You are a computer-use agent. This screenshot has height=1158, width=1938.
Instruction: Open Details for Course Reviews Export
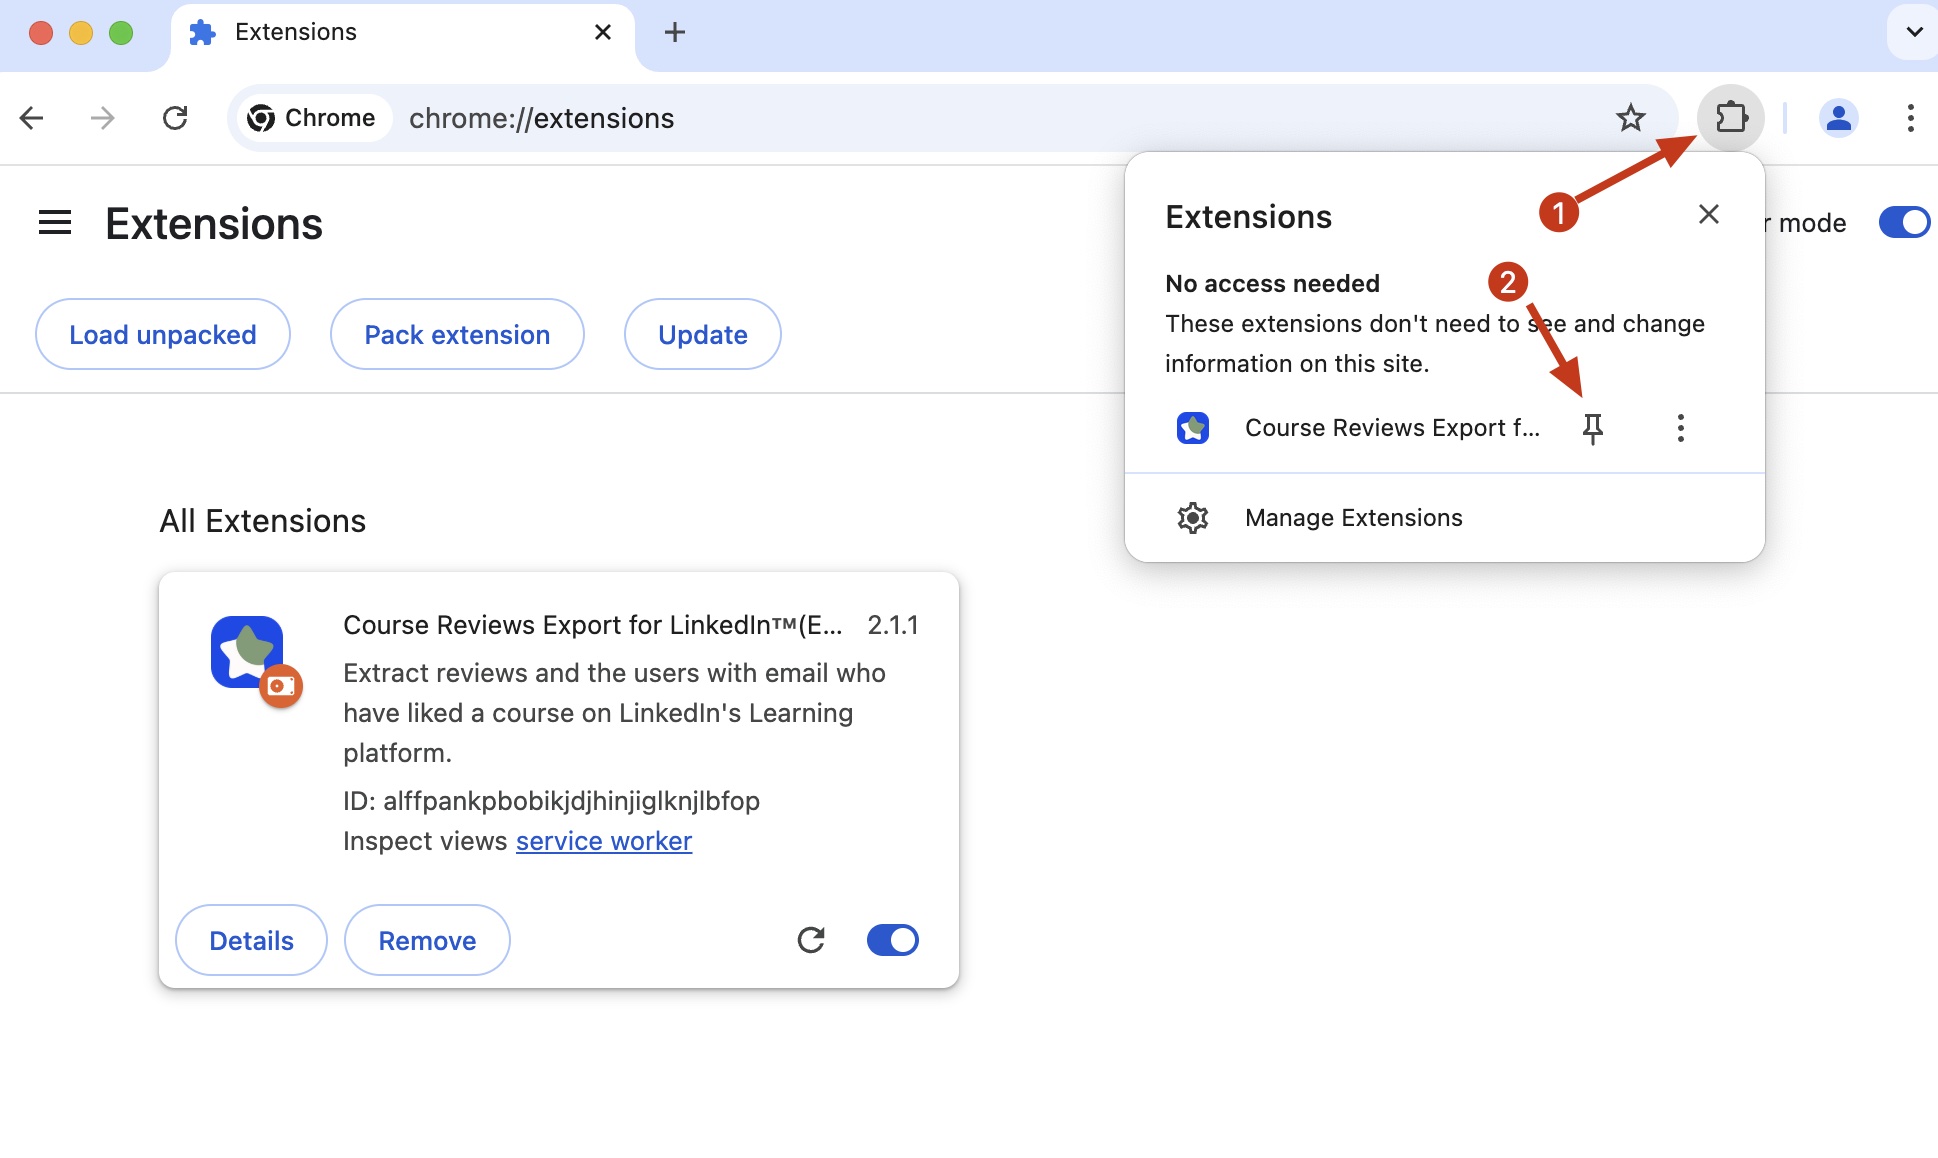251,939
